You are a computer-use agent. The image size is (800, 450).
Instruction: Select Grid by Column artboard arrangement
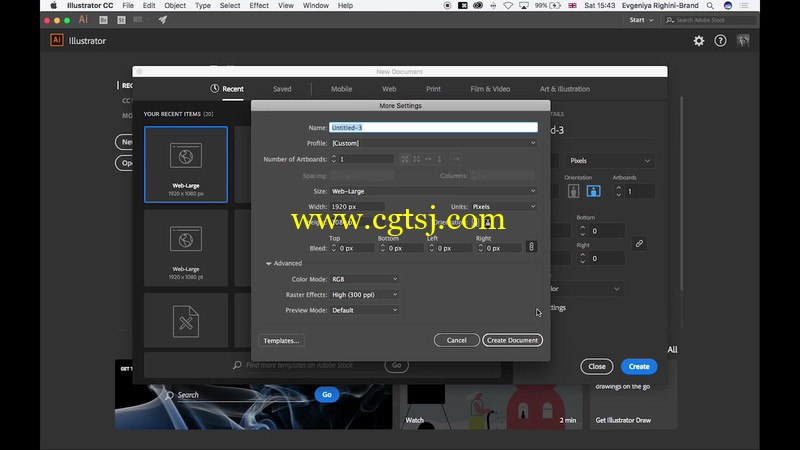tap(417, 159)
